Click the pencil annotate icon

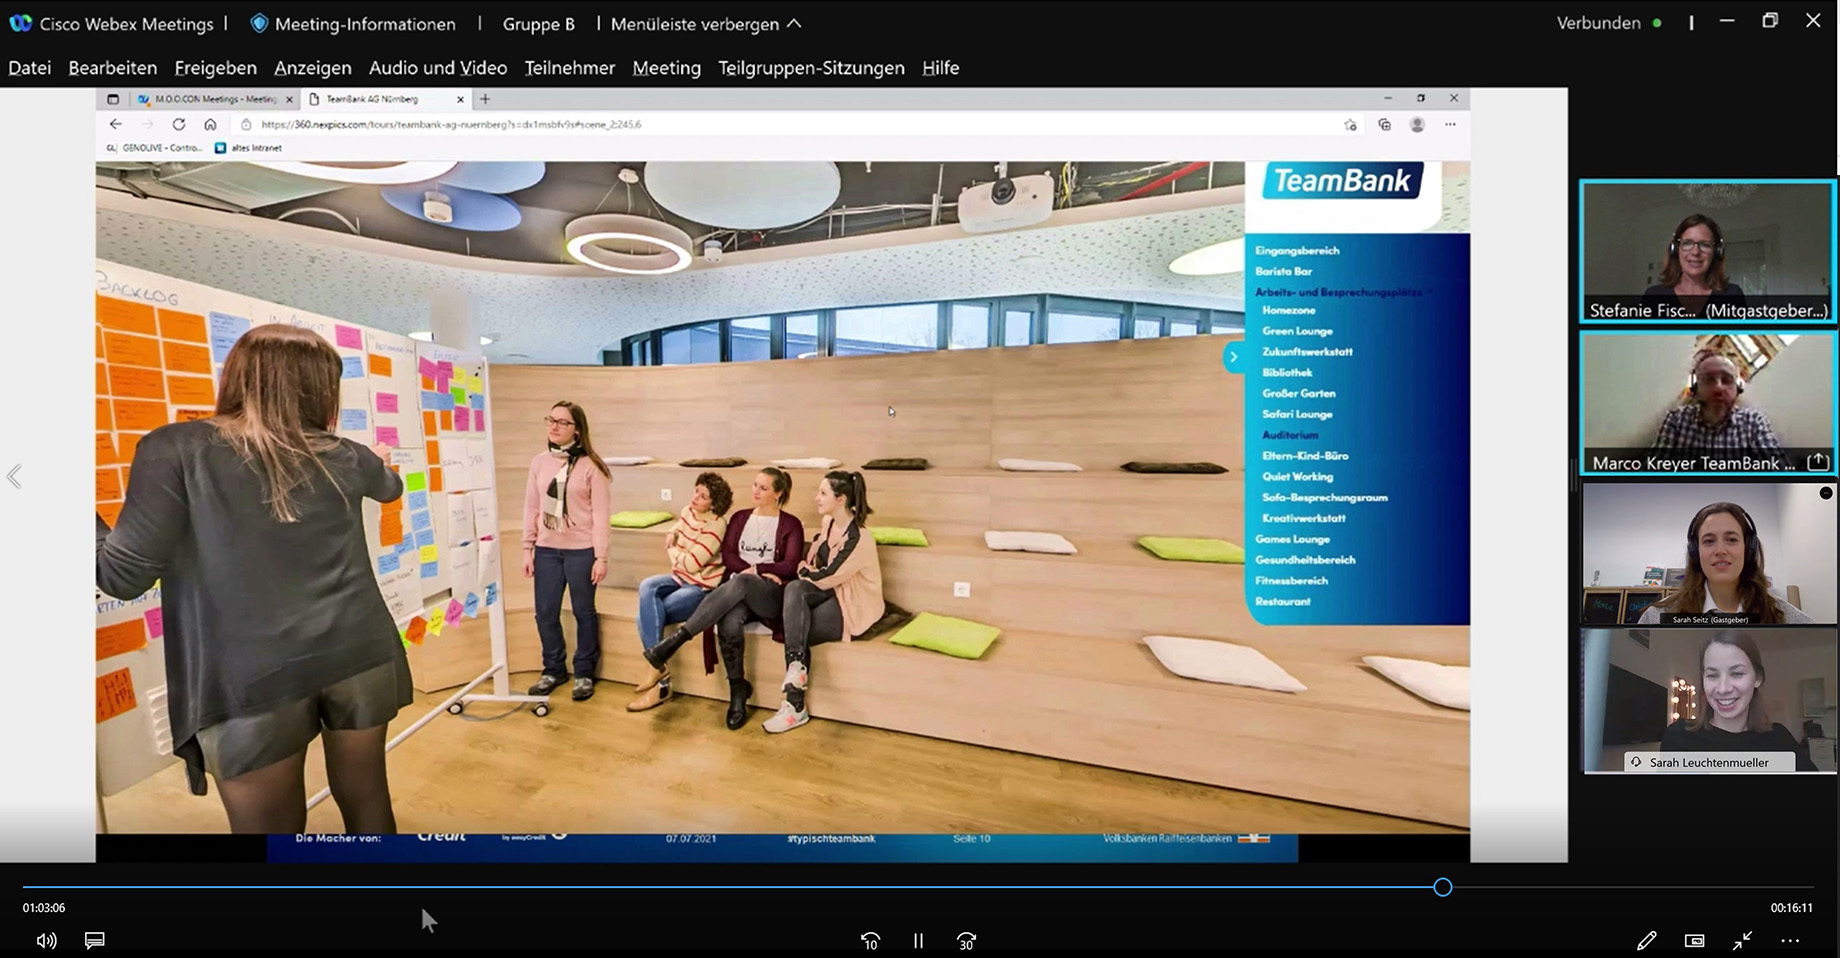(1646, 940)
